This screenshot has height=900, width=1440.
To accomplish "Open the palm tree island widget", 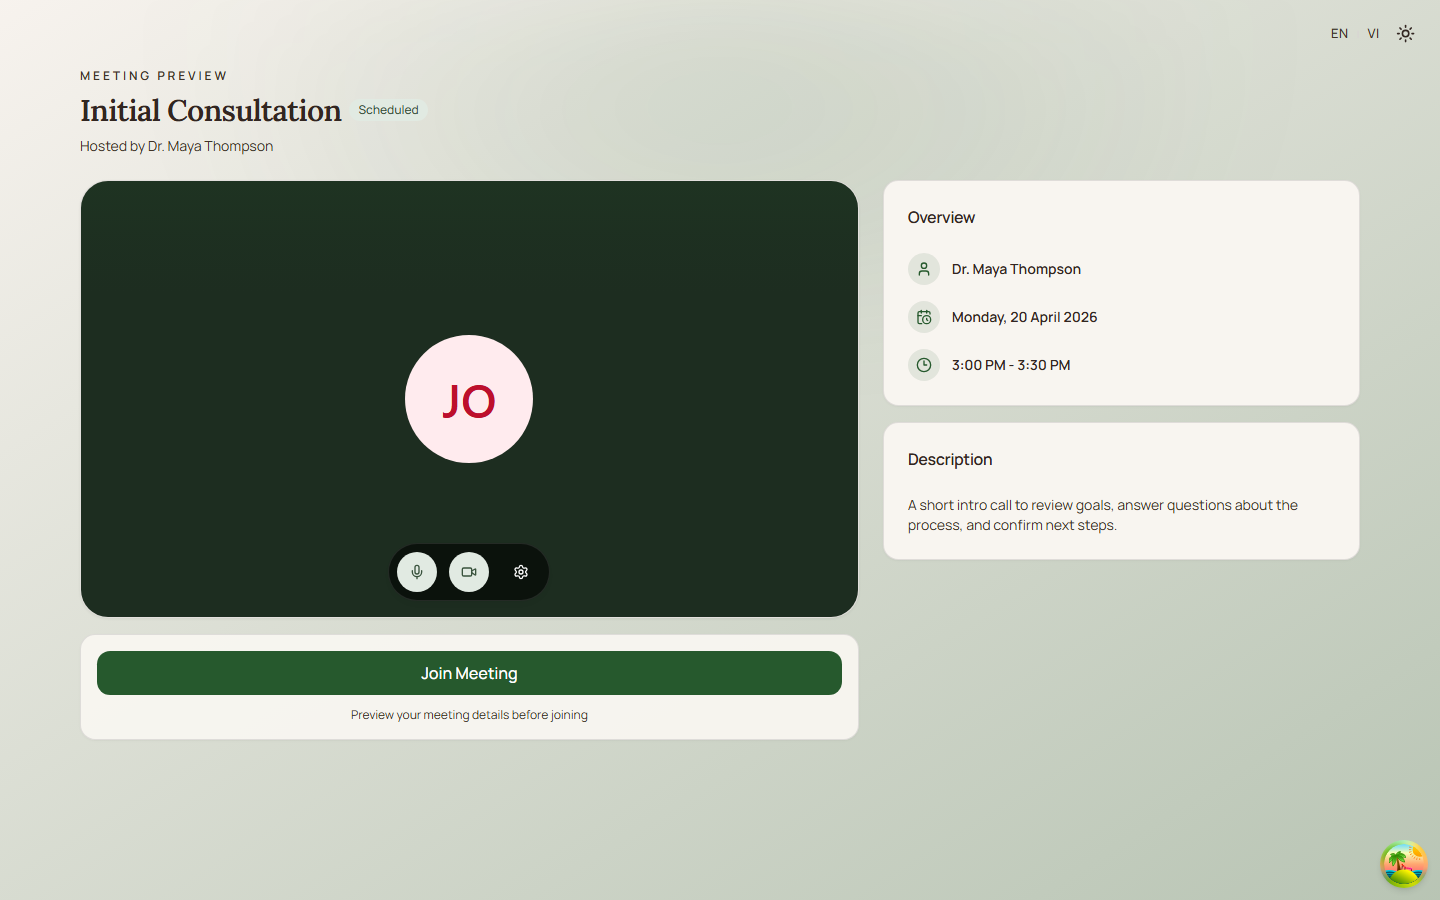I will click(x=1403, y=863).
